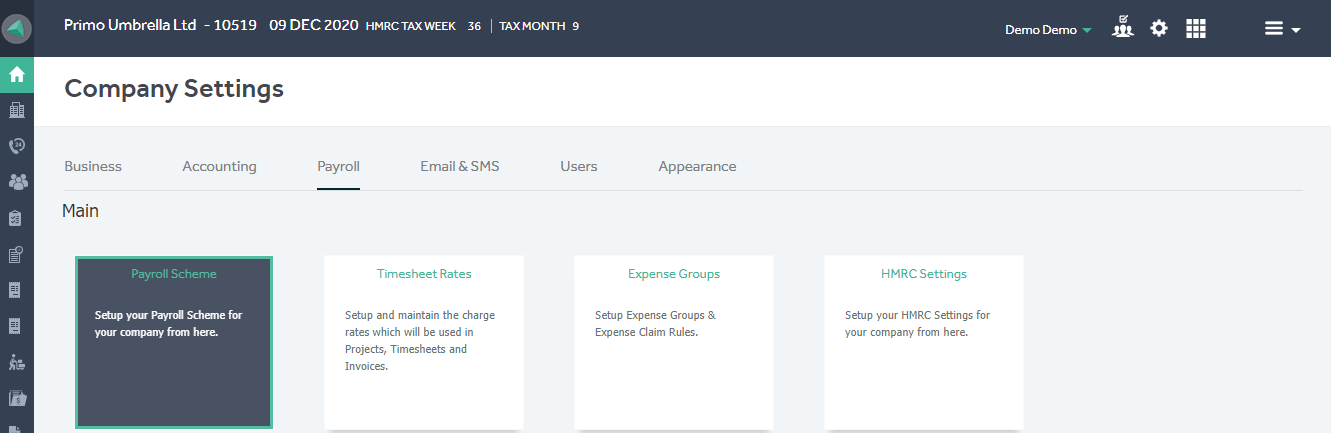Switch to the Accounting tab
This screenshot has width=1331, height=433.
(x=219, y=166)
